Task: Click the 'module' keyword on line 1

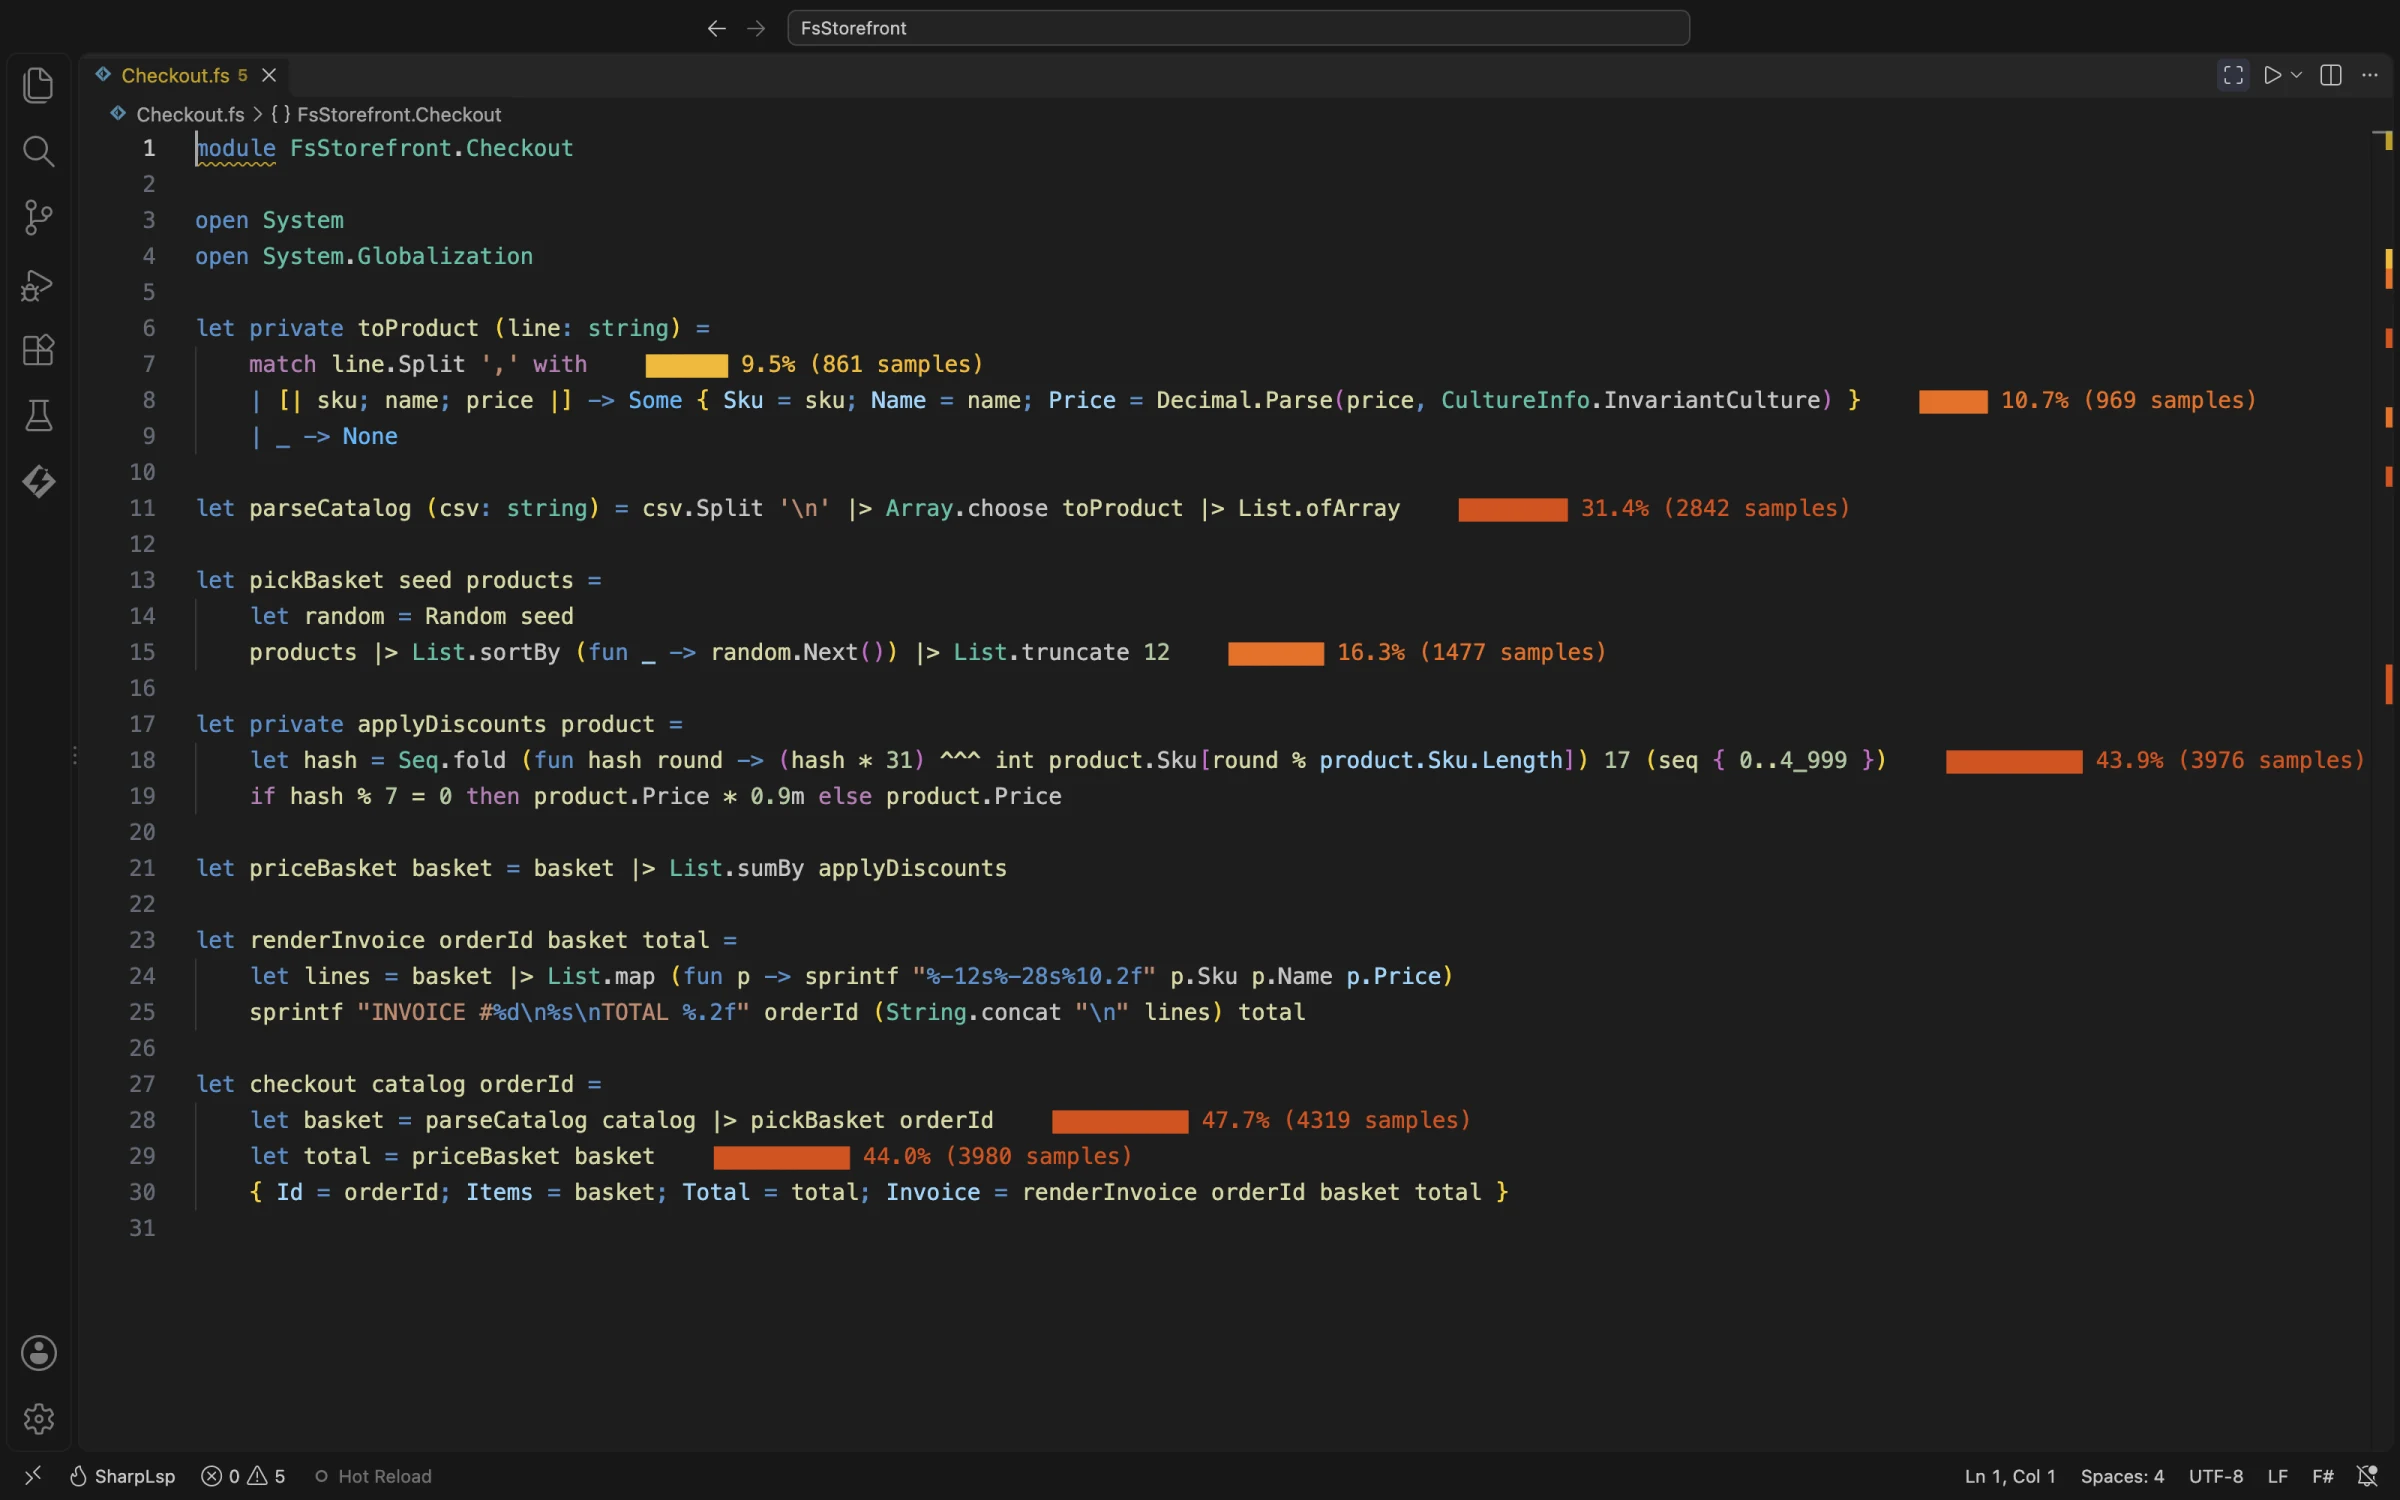Action: point(236,148)
